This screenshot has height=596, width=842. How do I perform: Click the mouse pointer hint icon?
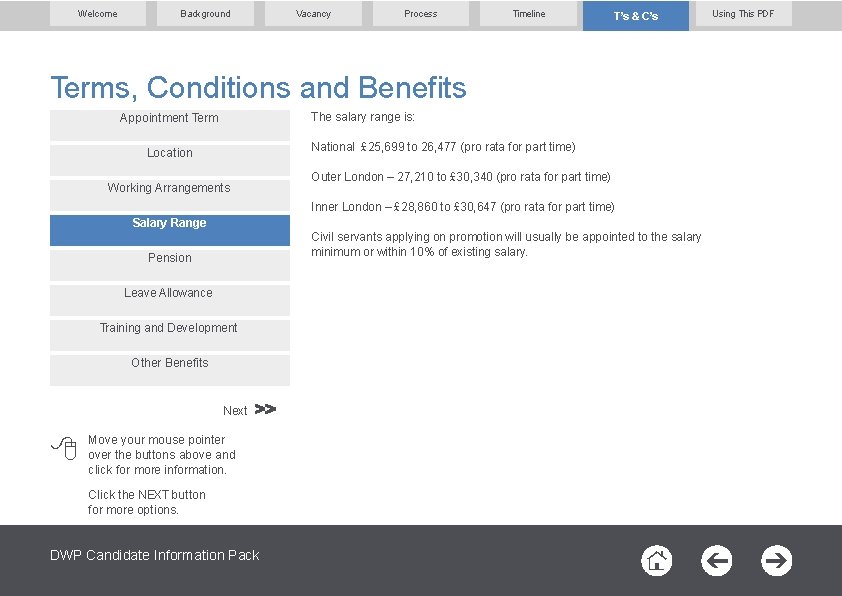(64, 448)
